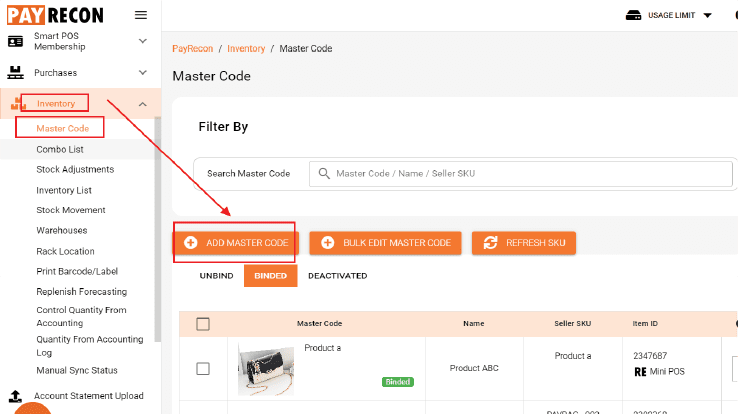This screenshot has width=738, height=414.
Task: Click the ADD MASTER CODE button
Action: click(x=234, y=243)
